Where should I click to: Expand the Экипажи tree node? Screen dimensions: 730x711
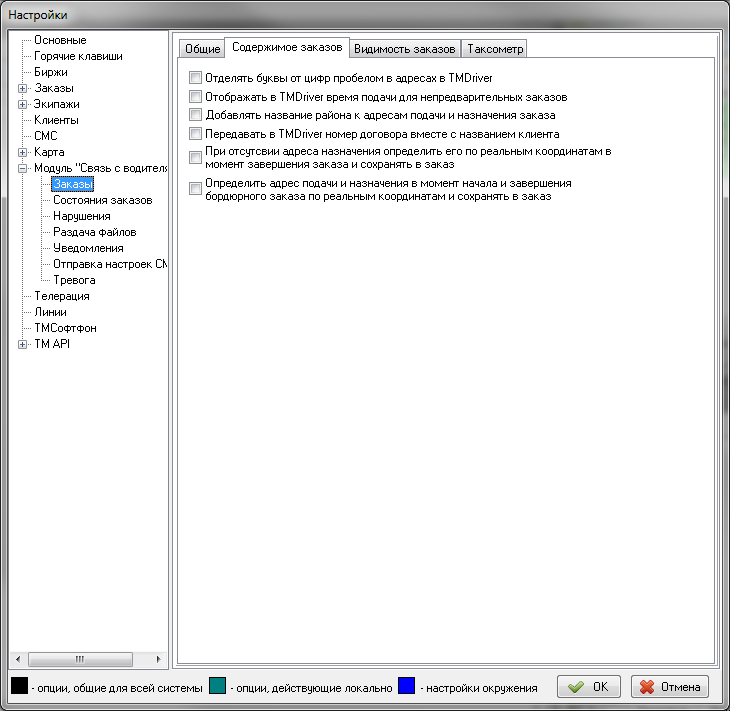[x=22, y=104]
